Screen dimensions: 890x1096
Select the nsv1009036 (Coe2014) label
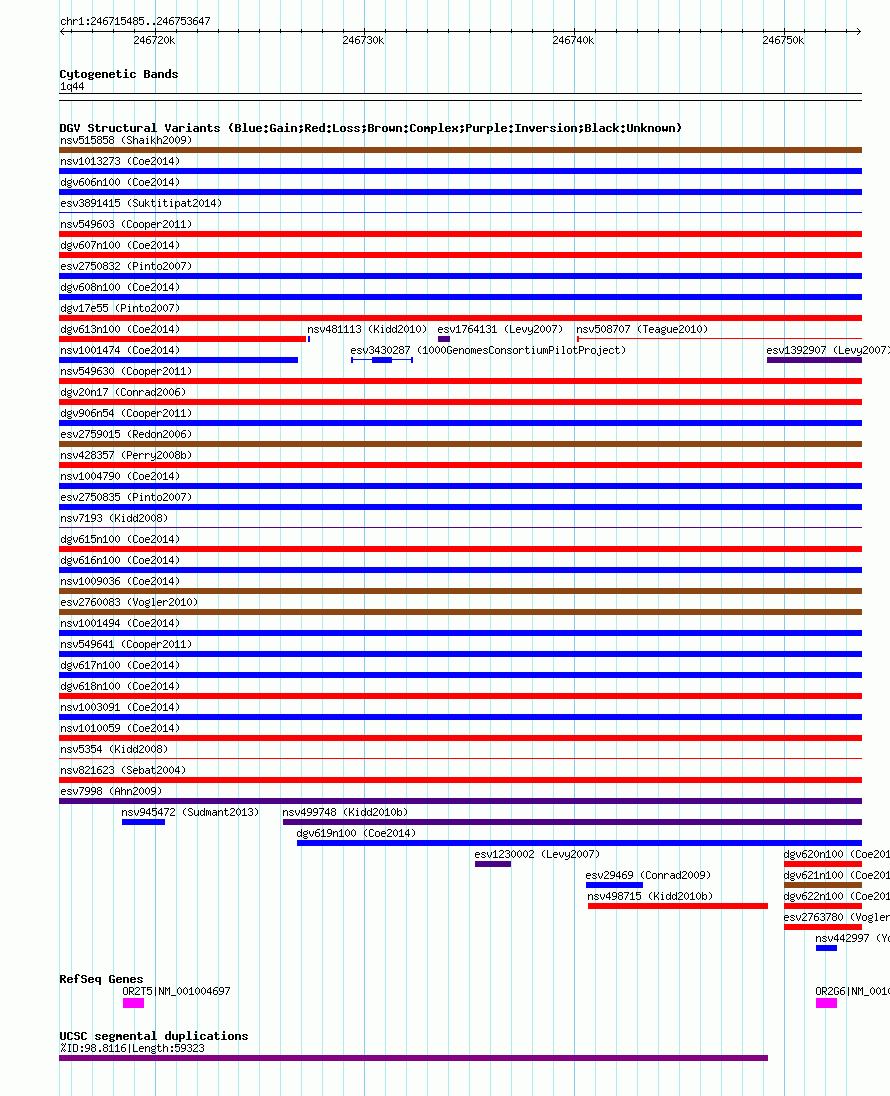[120, 581]
